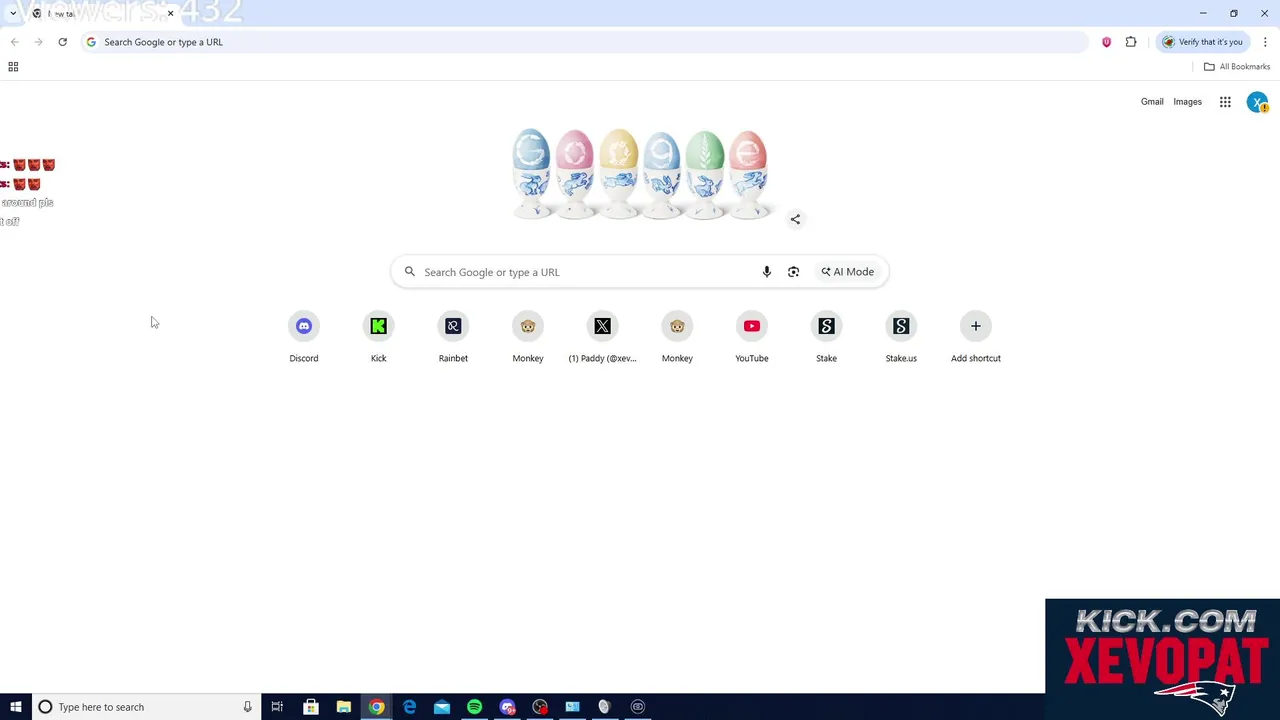Image resolution: width=1280 pixels, height=720 pixels.
Task: Open the Windows Start menu
Action: pyautogui.click(x=15, y=707)
